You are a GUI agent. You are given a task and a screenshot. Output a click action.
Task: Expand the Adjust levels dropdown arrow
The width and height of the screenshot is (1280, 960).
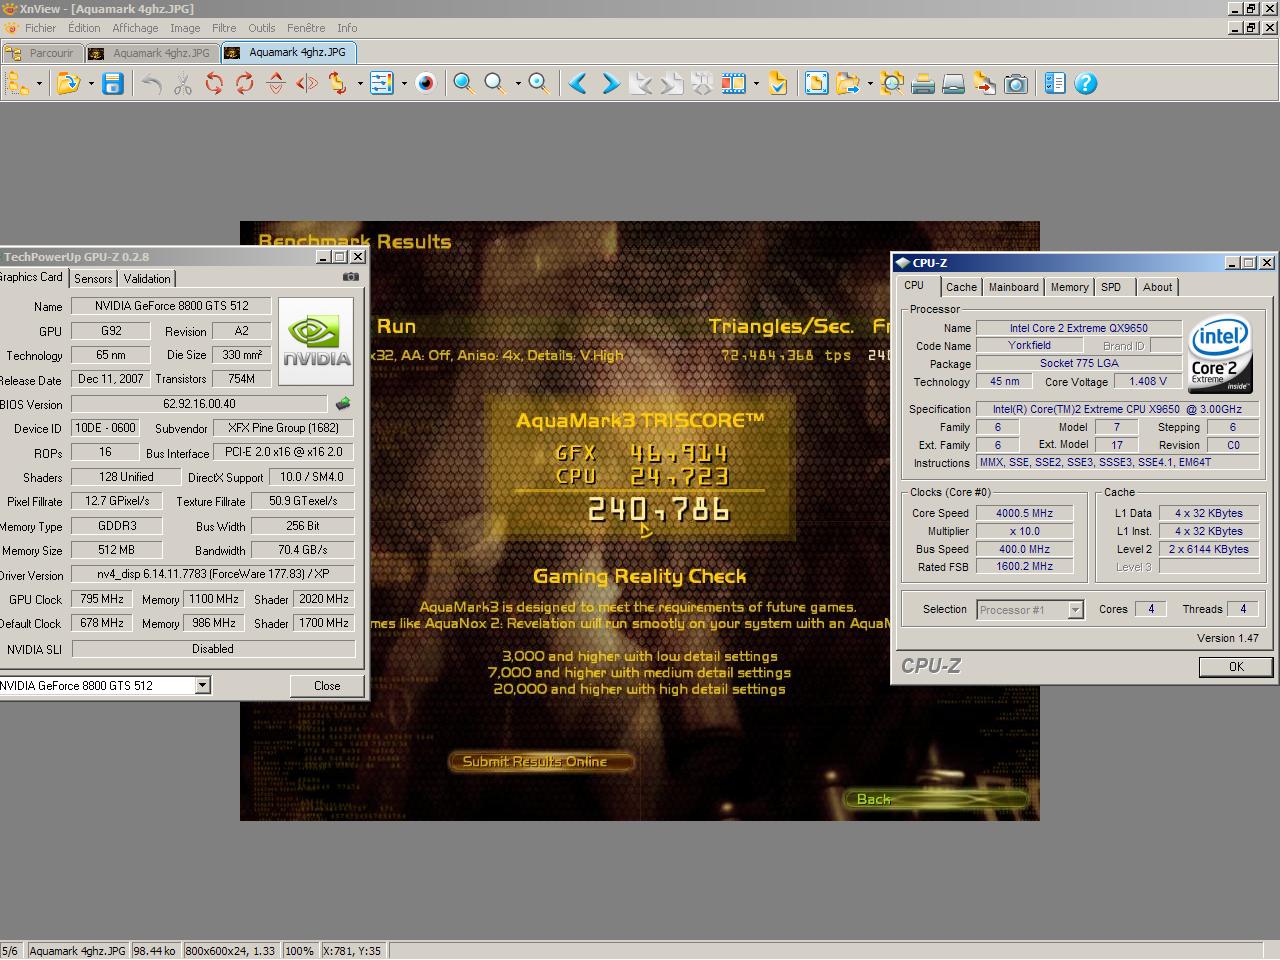[x=404, y=84]
